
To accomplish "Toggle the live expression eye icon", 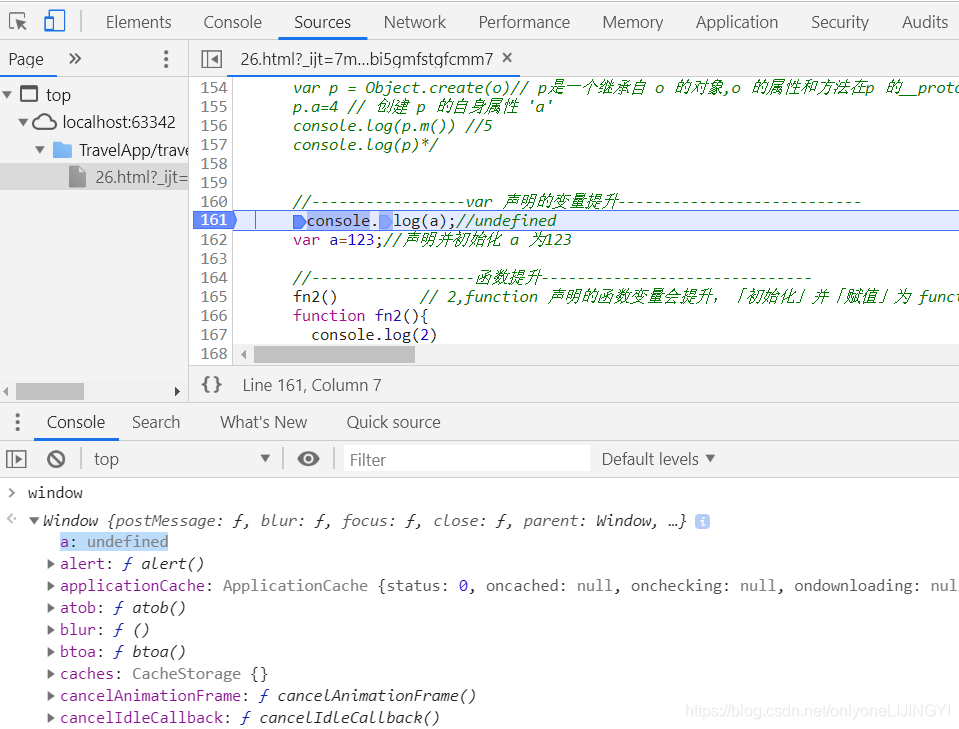I will point(308,459).
